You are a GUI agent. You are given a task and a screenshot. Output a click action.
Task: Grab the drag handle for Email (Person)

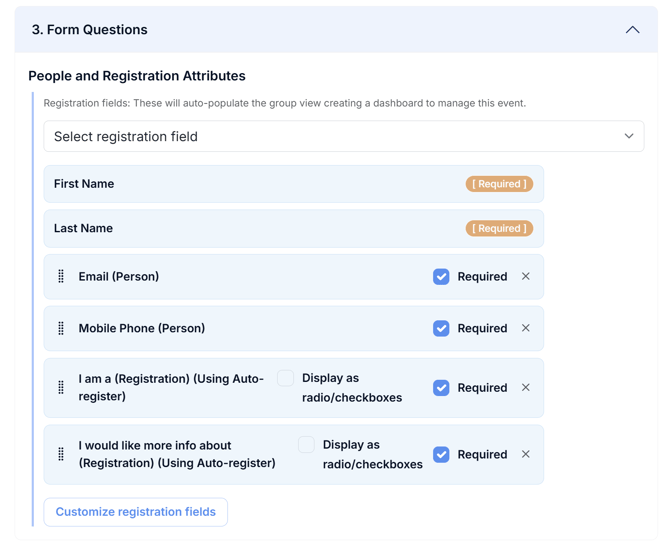pos(61,276)
